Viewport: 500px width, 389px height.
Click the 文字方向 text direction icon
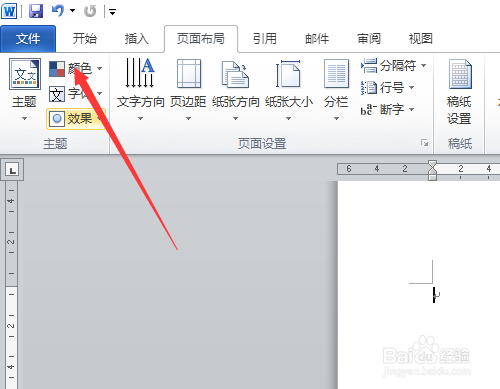[x=140, y=73]
